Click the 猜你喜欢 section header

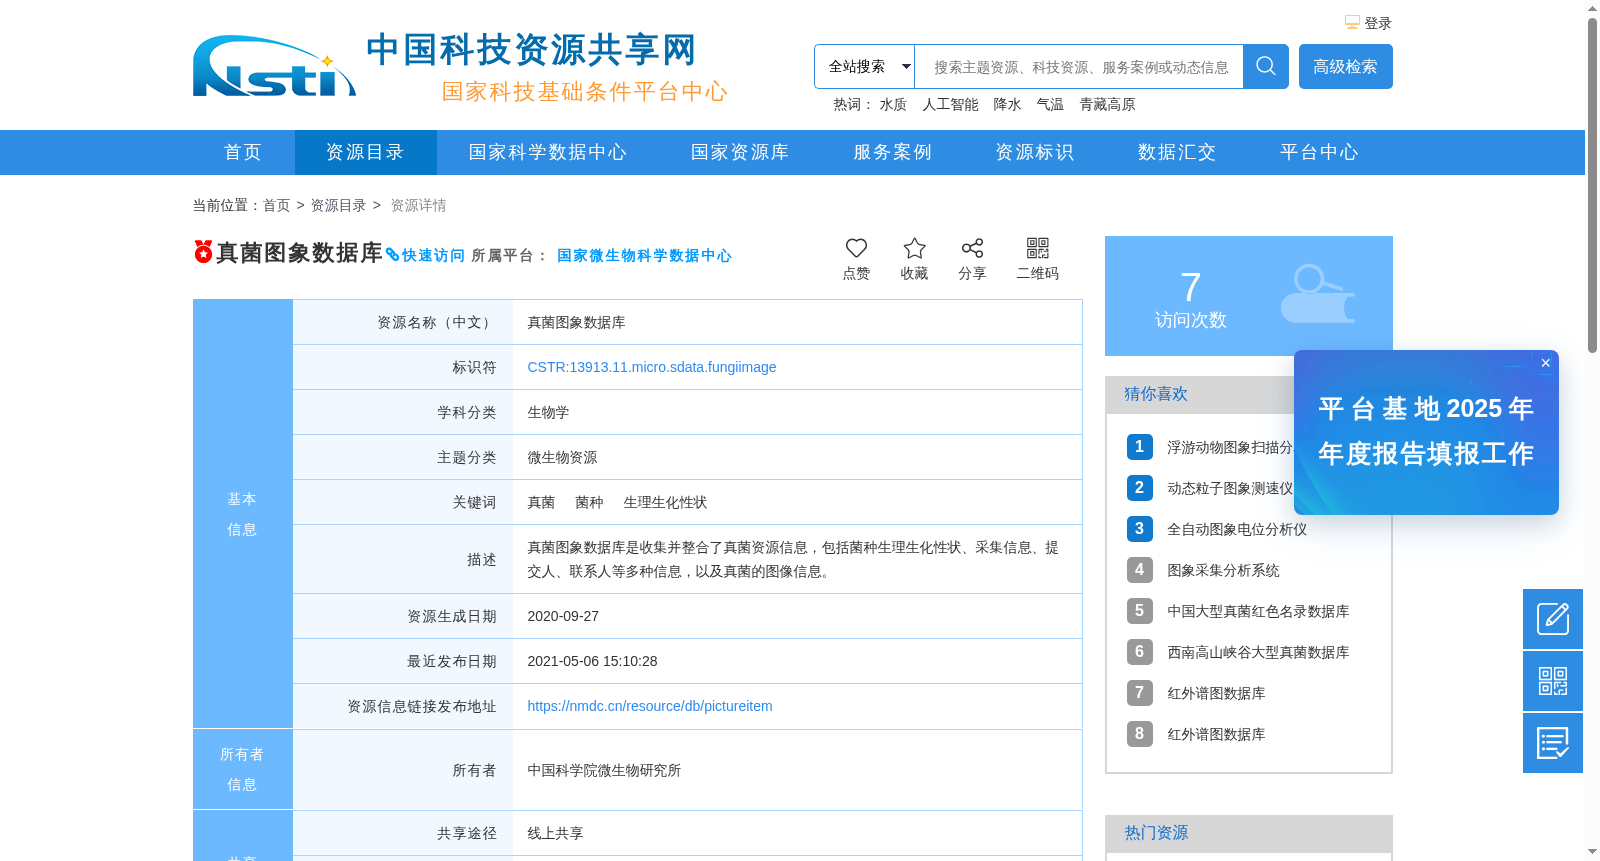(1156, 394)
